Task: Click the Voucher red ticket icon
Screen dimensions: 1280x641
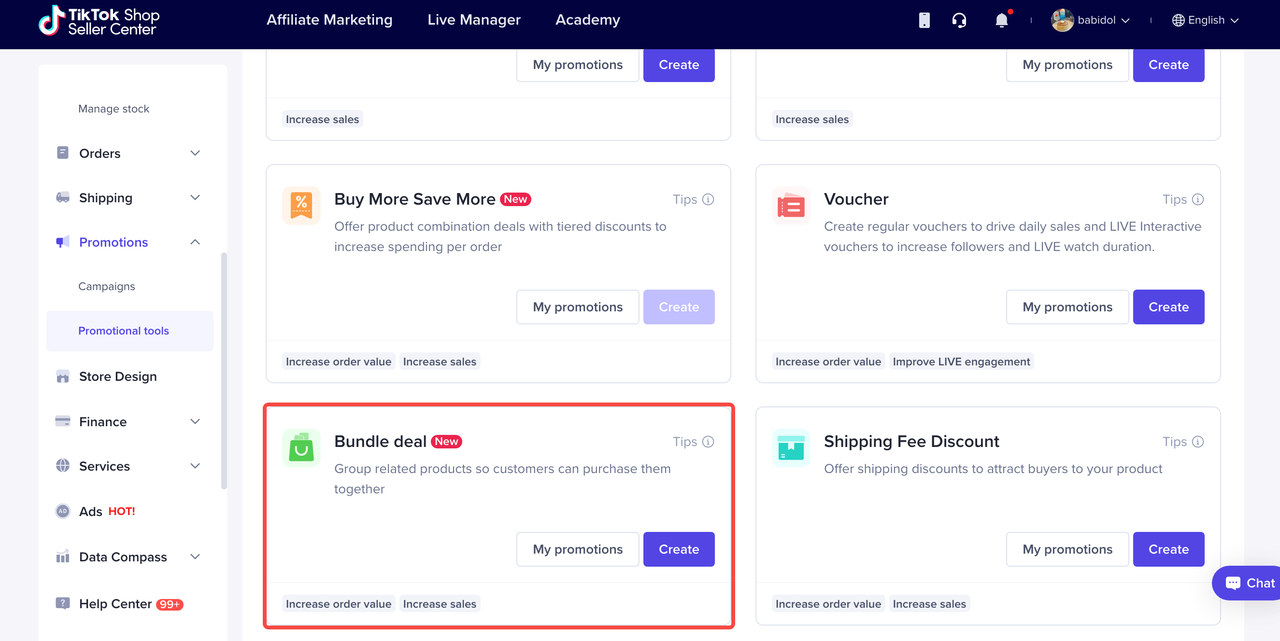Action: pyautogui.click(x=791, y=206)
